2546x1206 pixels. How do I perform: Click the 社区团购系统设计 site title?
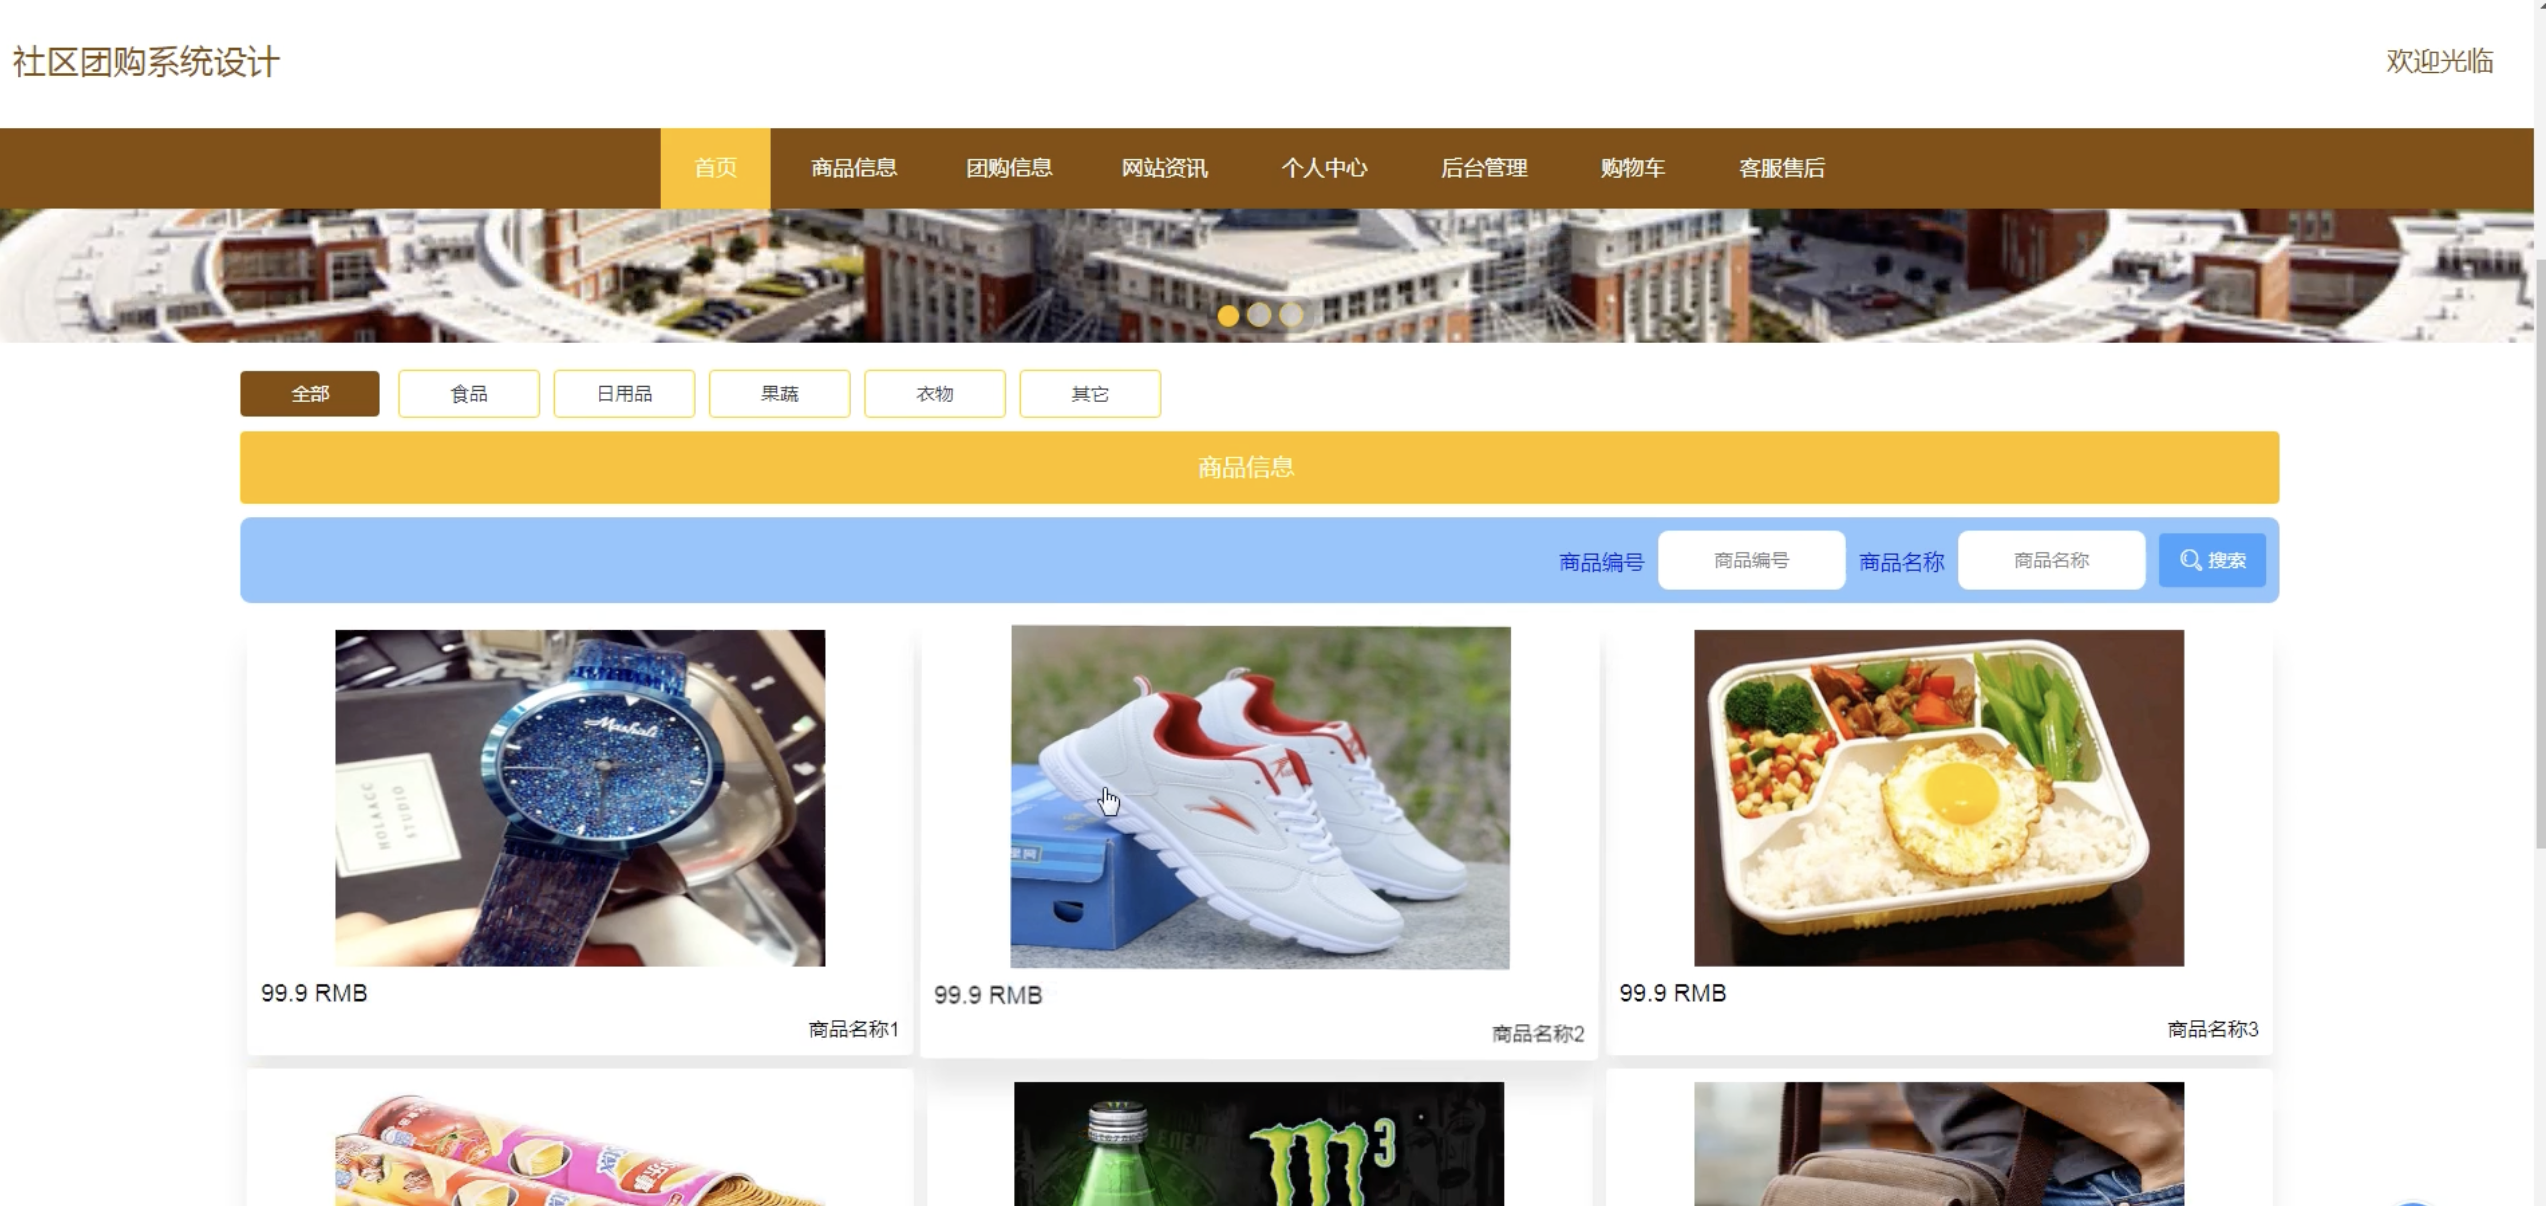(x=146, y=62)
